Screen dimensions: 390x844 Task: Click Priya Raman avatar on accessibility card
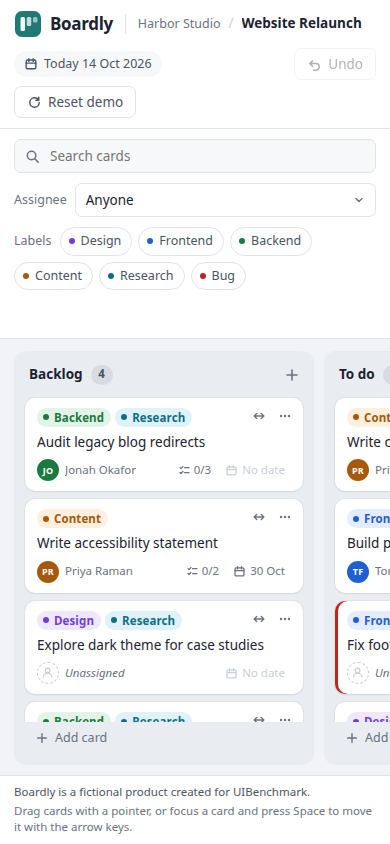tap(48, 571)
